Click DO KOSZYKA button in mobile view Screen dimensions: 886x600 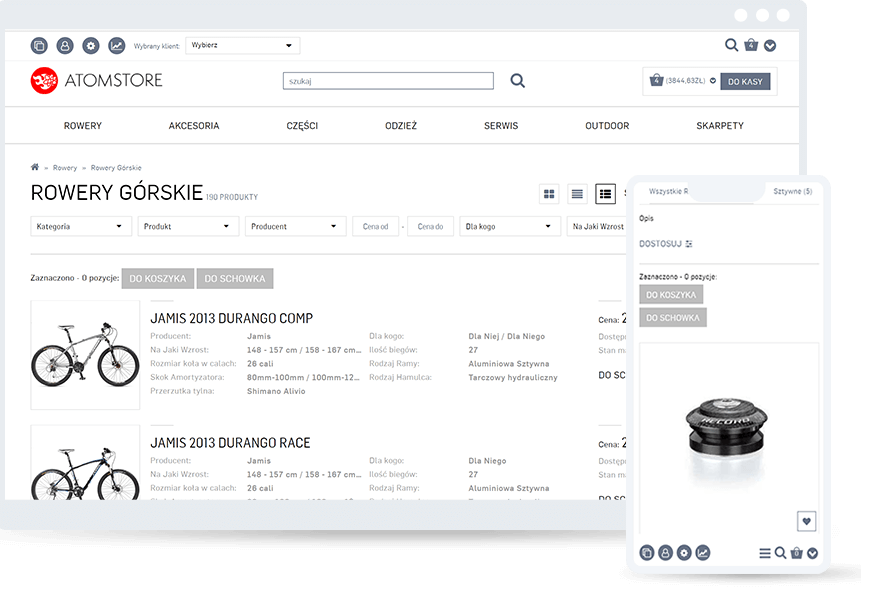pos(671,295)
